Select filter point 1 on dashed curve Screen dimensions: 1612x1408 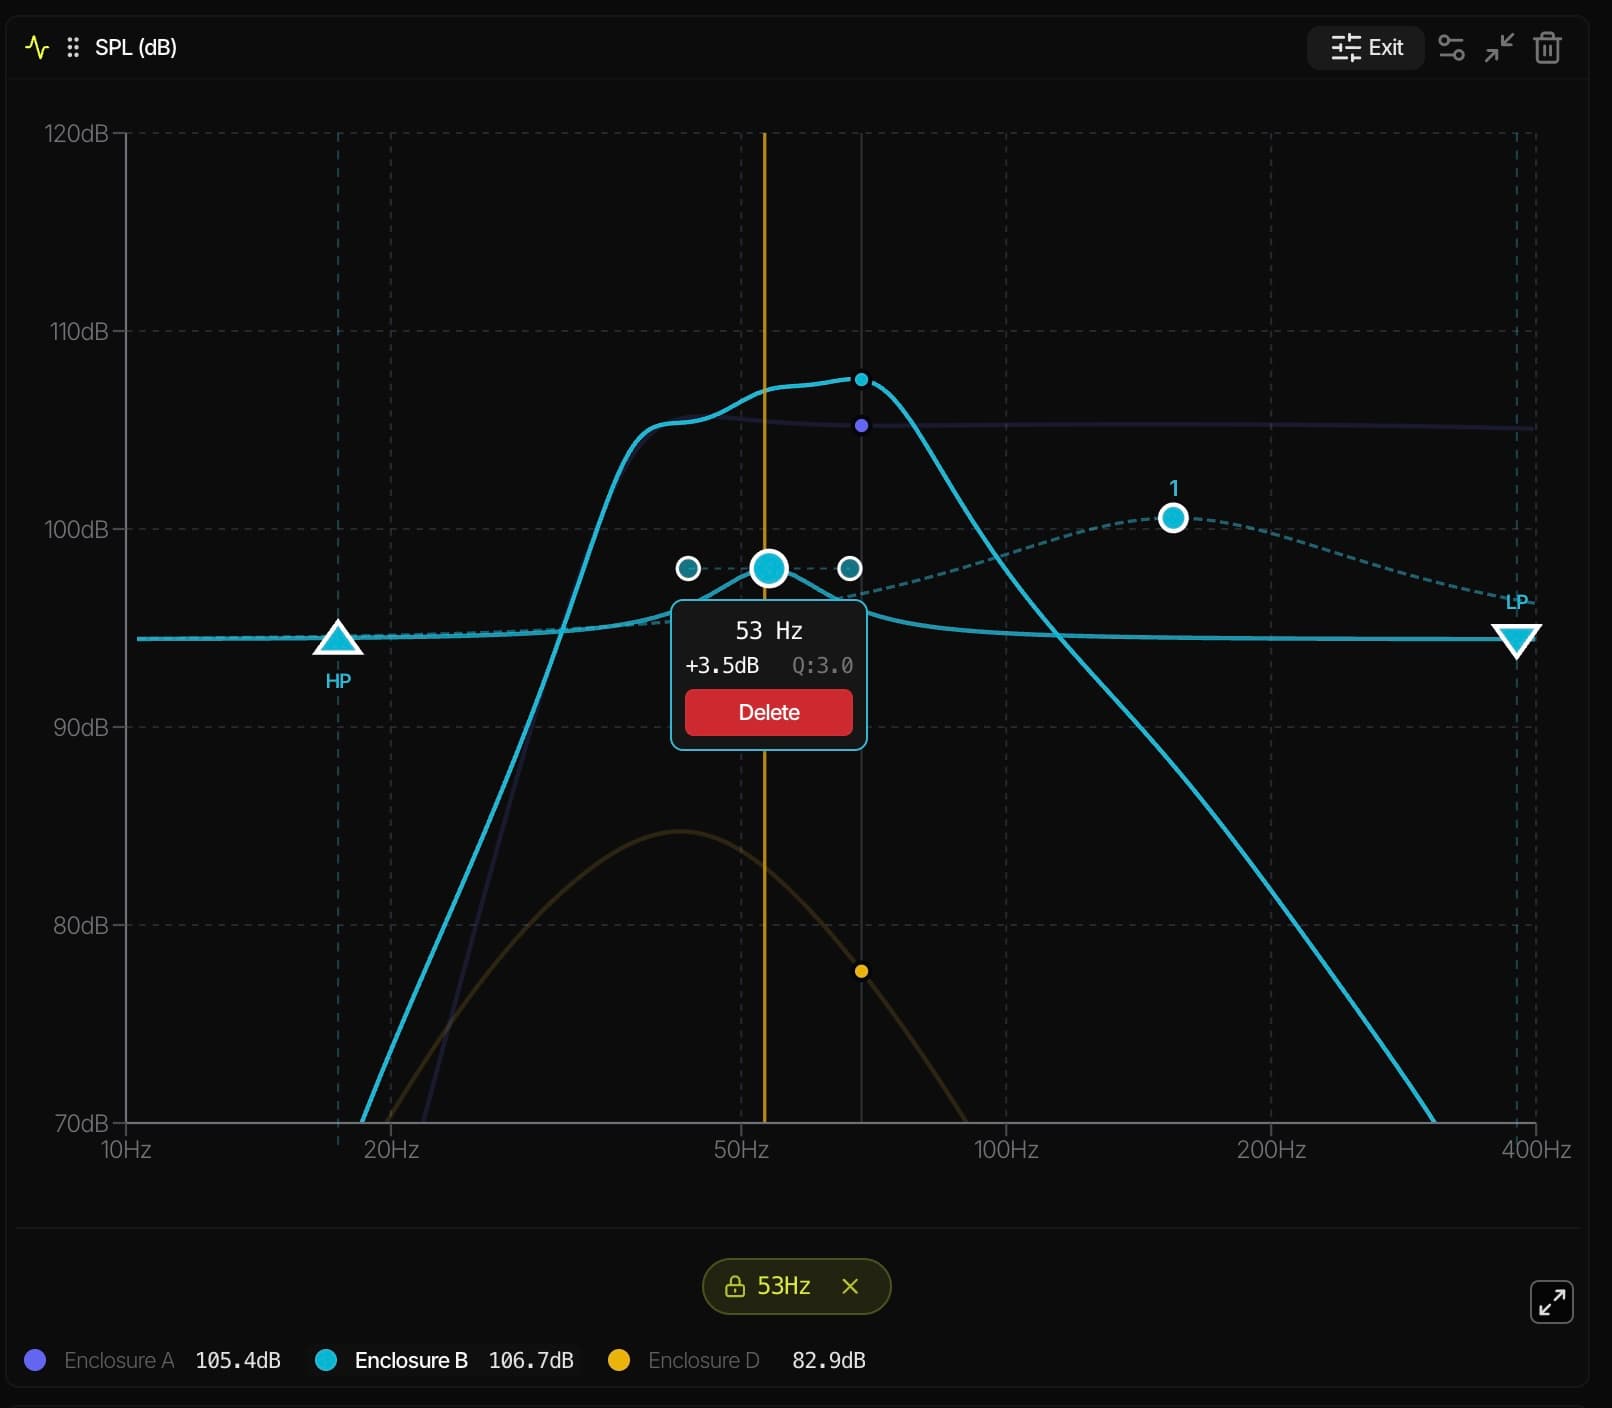coord(1172,516)
